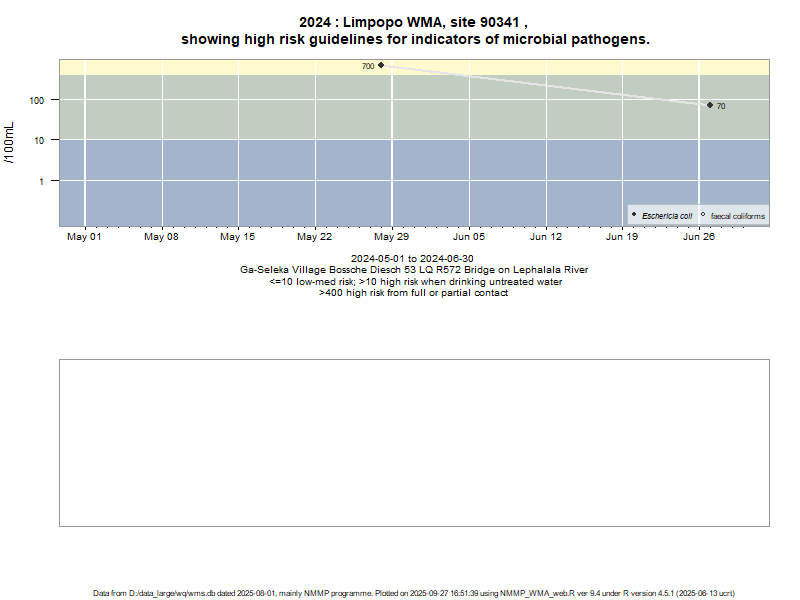Click the May 29 x-axis label

coord(391,237)
